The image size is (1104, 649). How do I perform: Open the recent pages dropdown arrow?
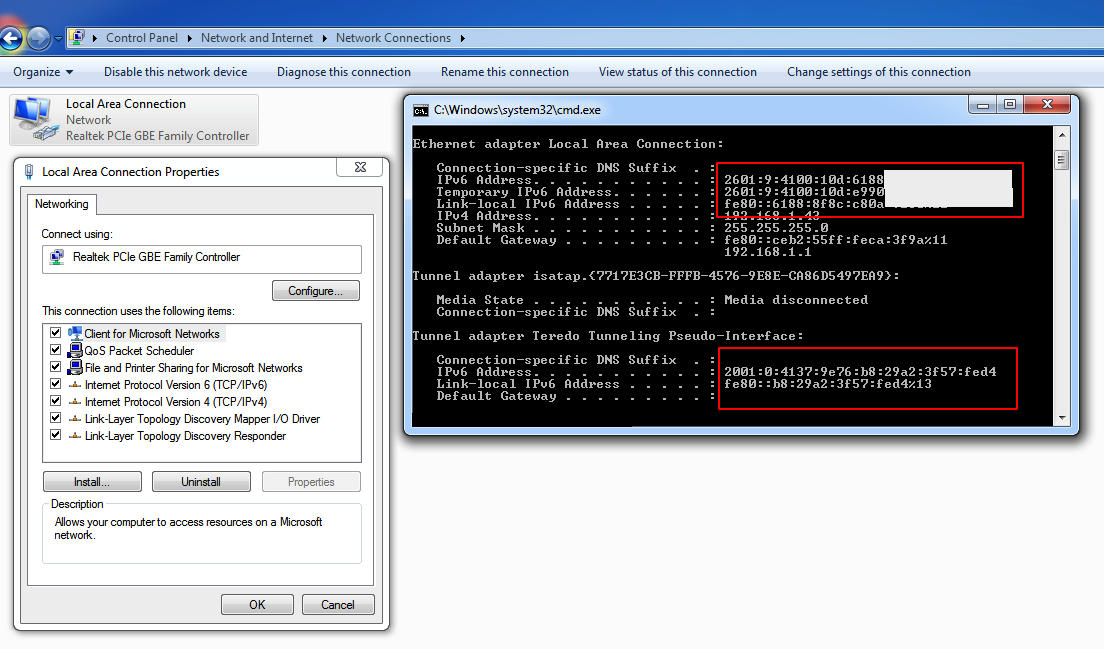(x=58, y=39)
